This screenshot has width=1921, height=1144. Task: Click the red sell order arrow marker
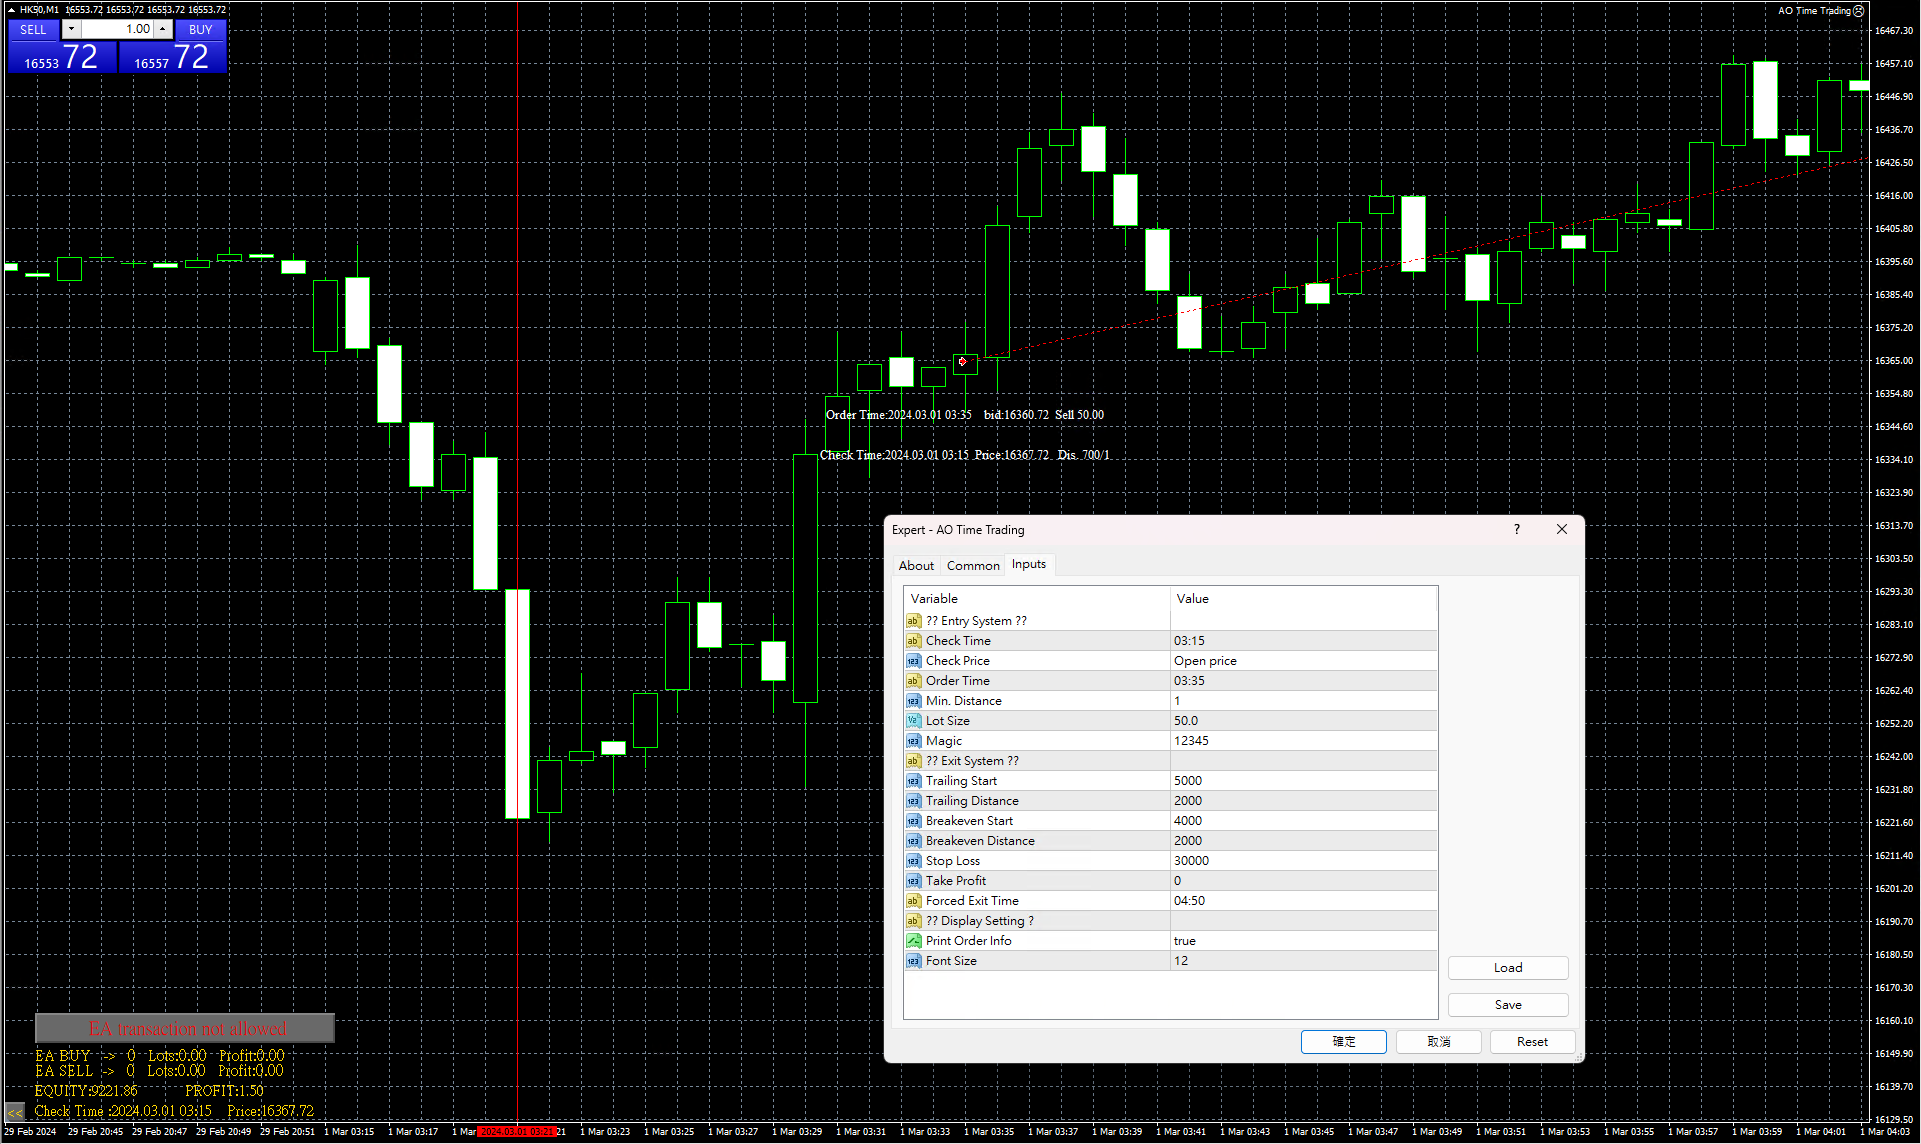click(x=962, y=362)
